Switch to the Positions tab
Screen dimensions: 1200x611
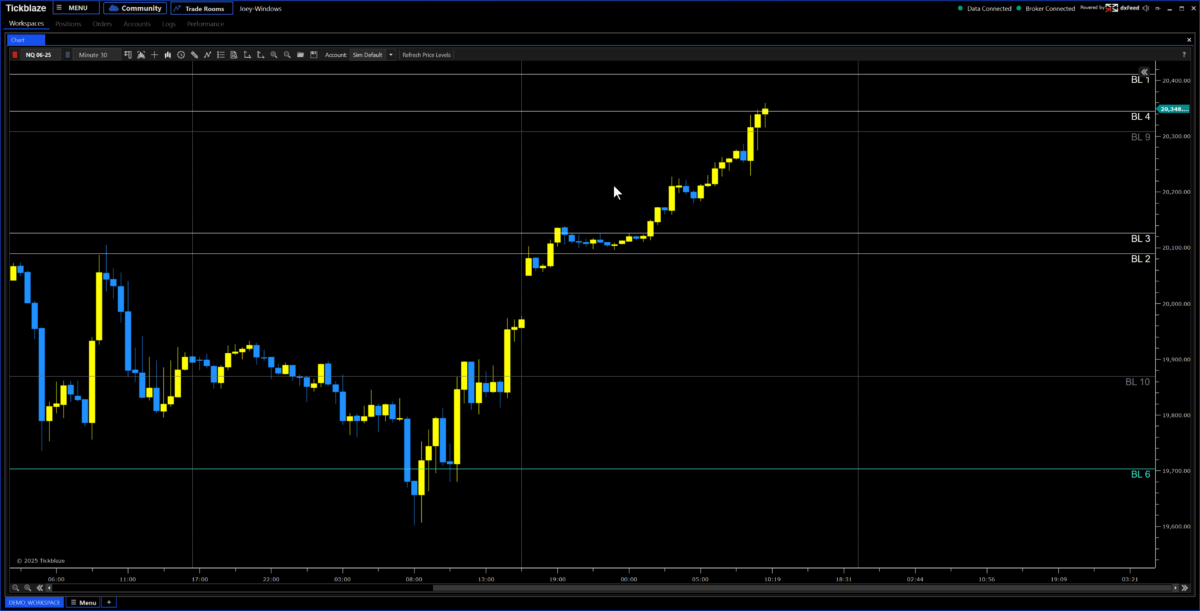(69, 23)
